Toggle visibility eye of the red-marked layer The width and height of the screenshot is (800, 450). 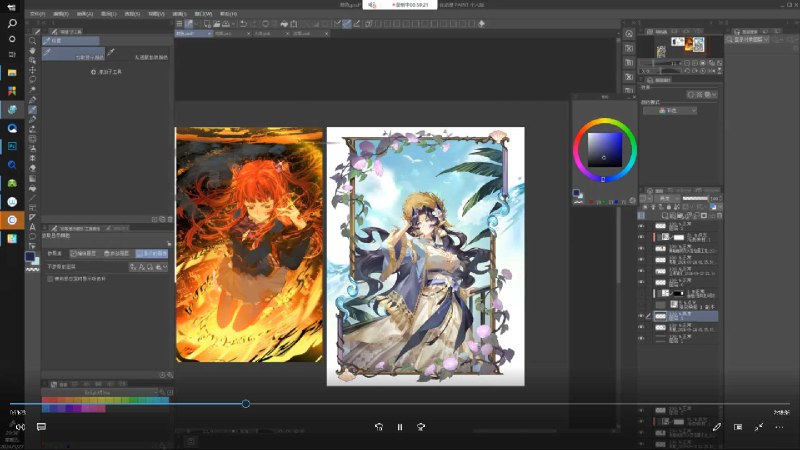[641, 237]
